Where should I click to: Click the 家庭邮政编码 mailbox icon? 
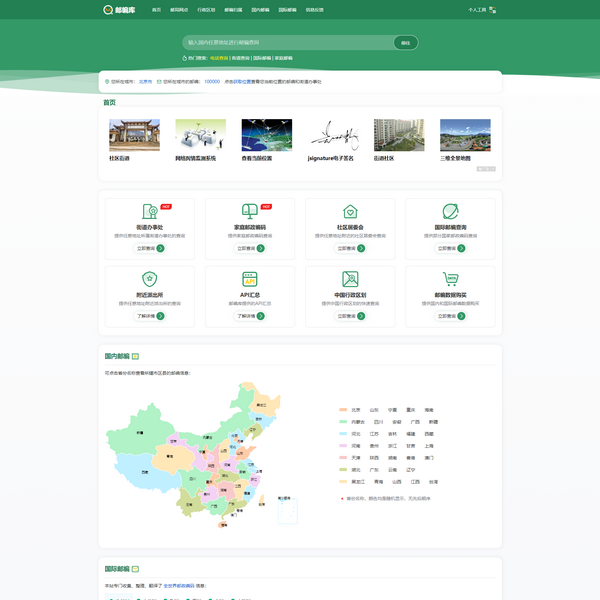[x=250, y=212]
